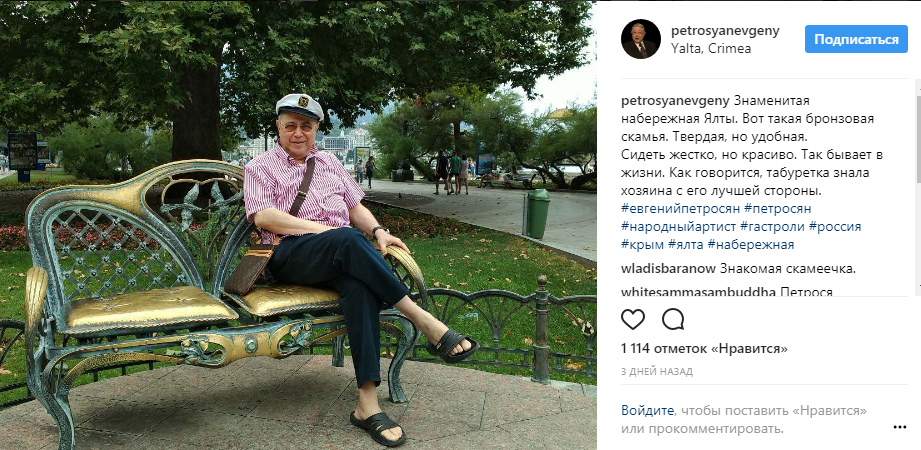Screen dimensions: 921x450
Task: Open the Yalta, Crimea location link
Action: pos(711,49)
